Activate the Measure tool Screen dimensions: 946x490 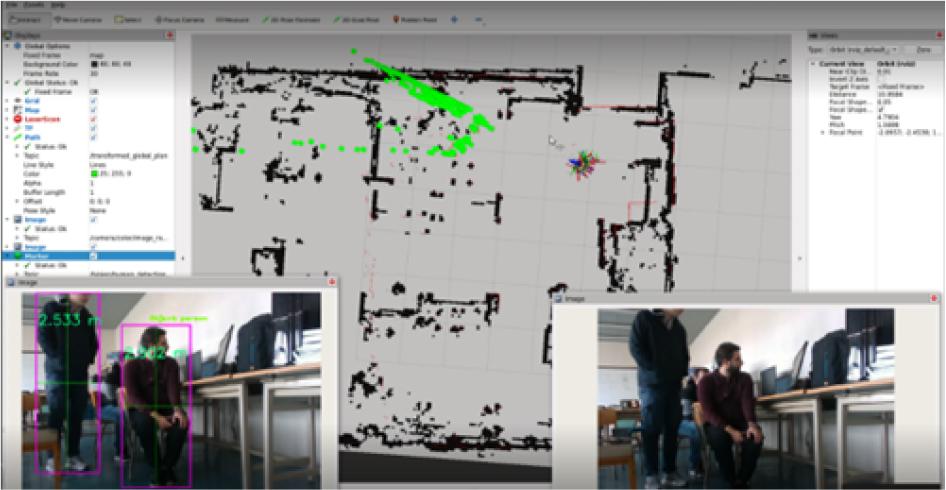coord(227,19)
